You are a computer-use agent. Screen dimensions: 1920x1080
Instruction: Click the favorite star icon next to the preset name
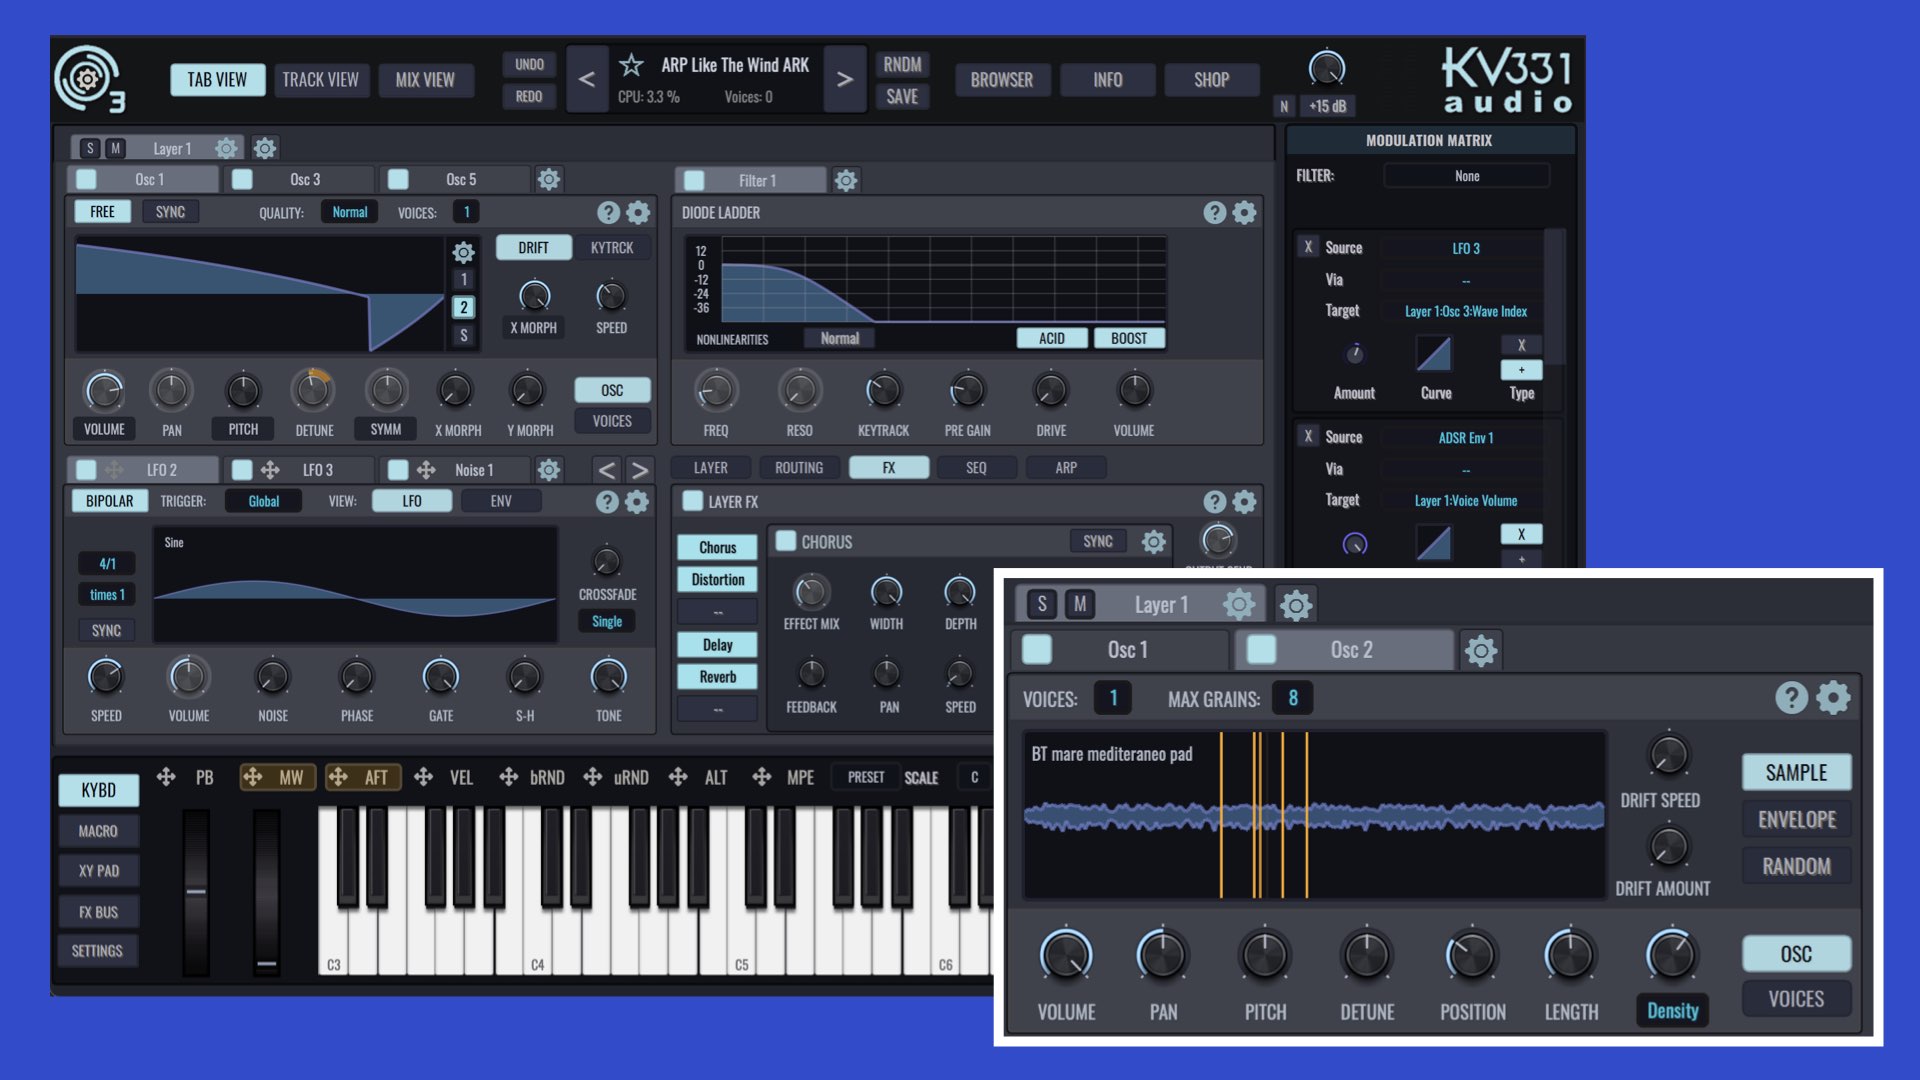click(x=631, y=66)
